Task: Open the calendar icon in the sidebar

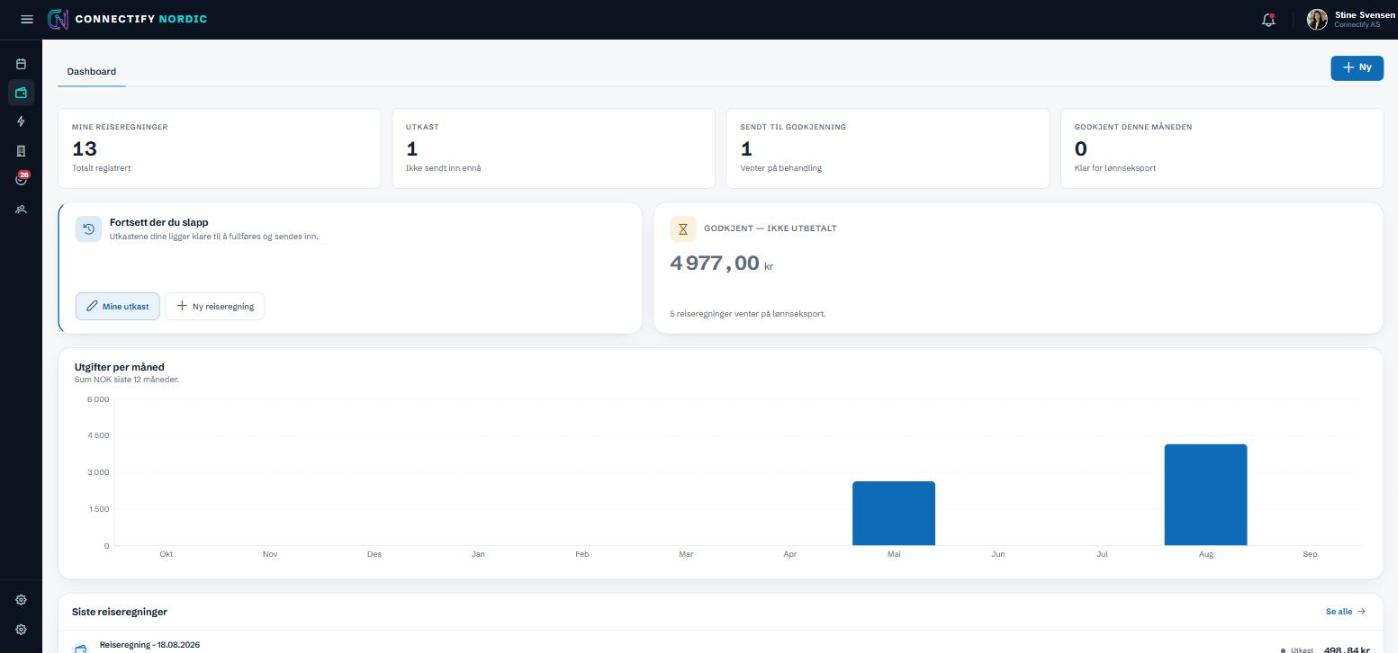Action: (x=21, y=64)
